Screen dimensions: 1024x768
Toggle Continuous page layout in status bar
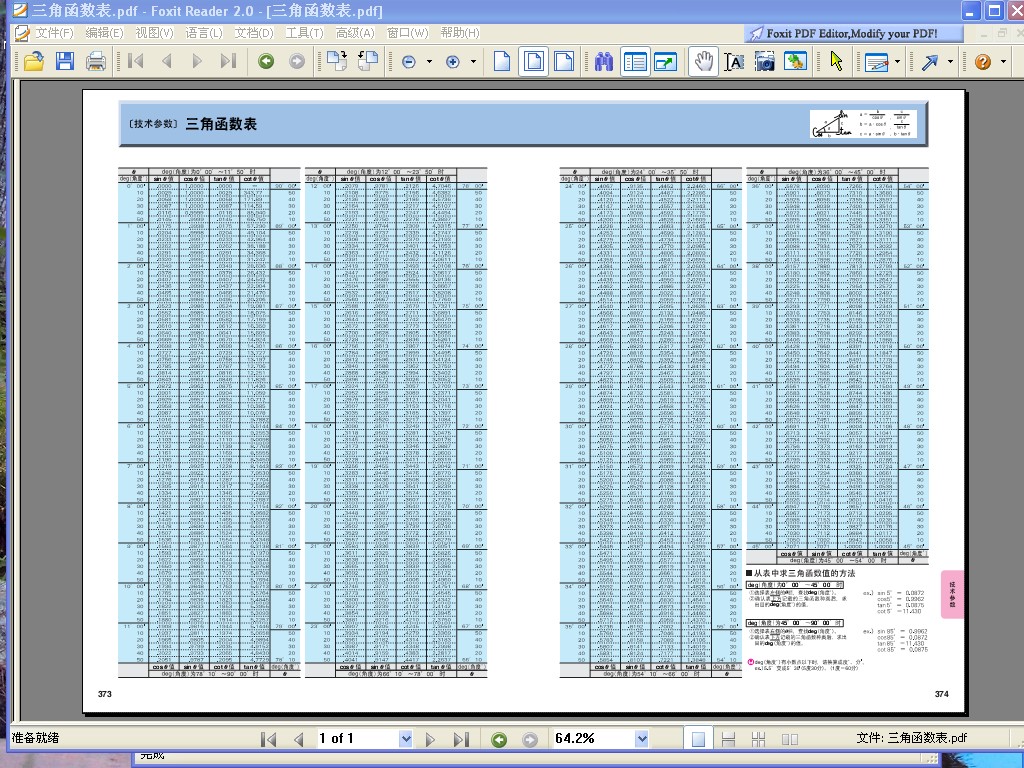pos(728,739)
